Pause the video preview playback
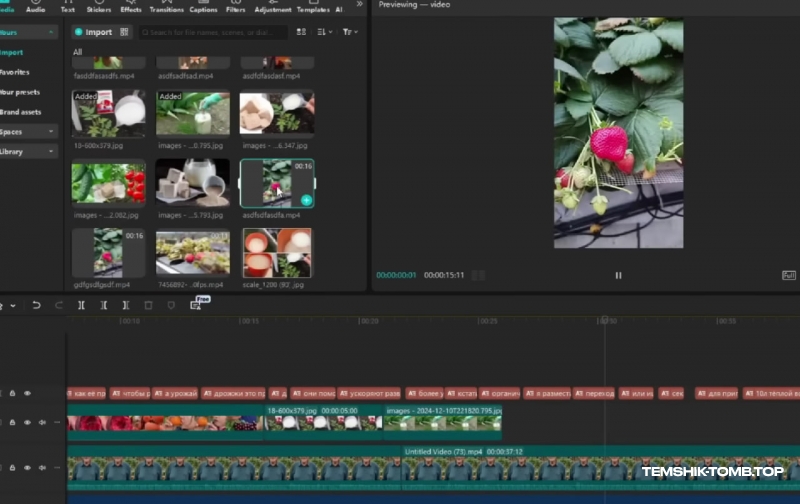 (x=618, y=275)
